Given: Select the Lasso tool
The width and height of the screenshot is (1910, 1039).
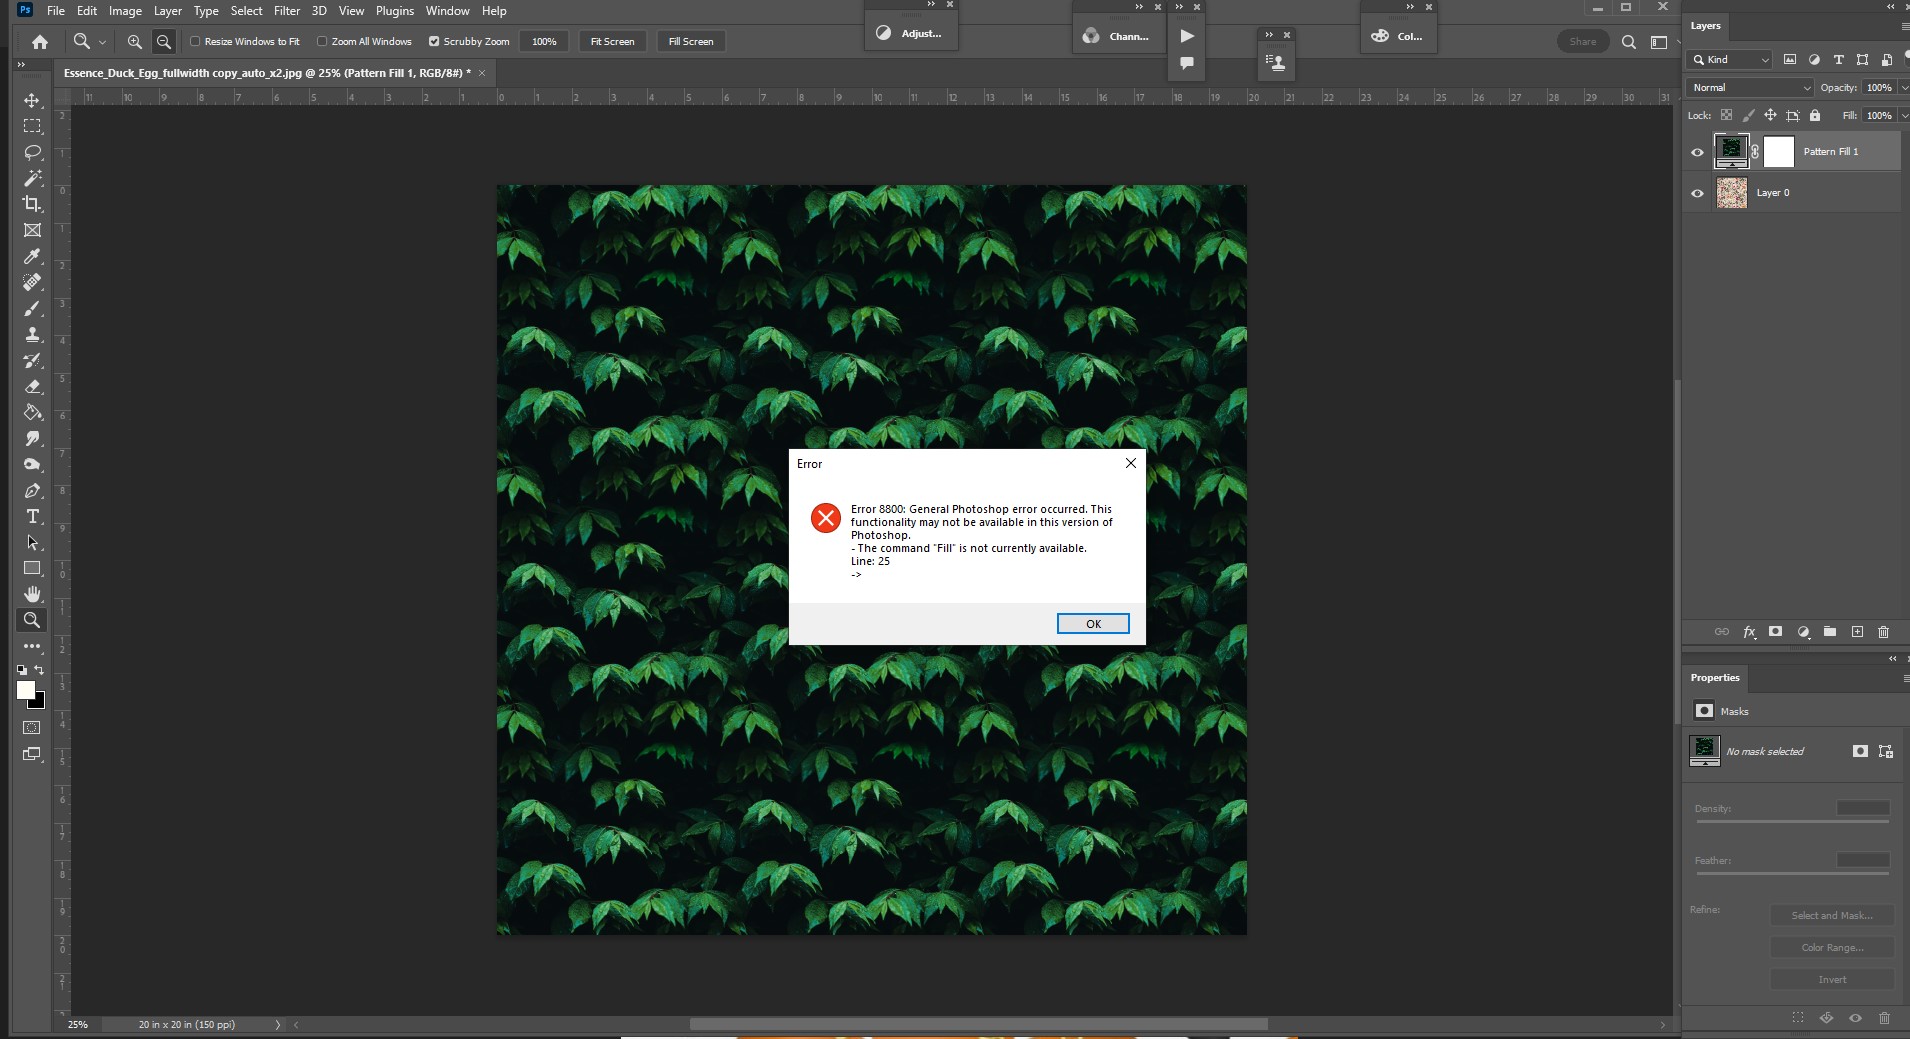Looking at the screenshot, I should (x=32, y=152).
